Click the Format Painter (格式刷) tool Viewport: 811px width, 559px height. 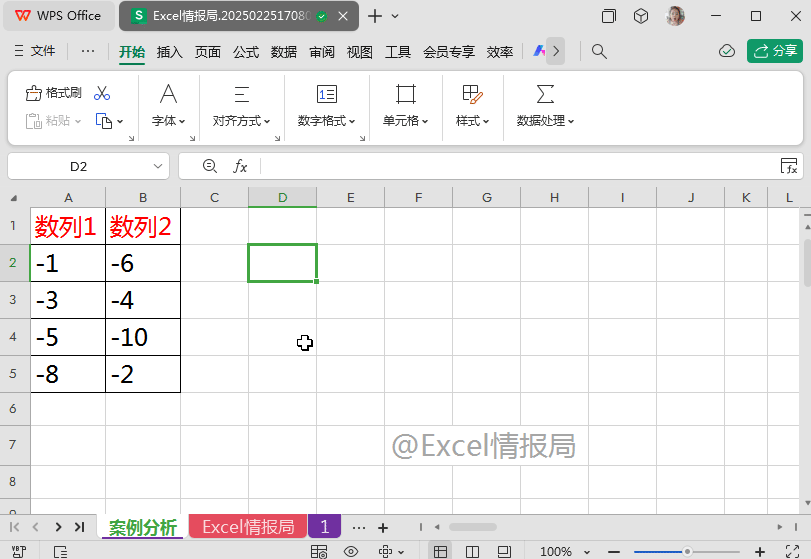(54, 93)
